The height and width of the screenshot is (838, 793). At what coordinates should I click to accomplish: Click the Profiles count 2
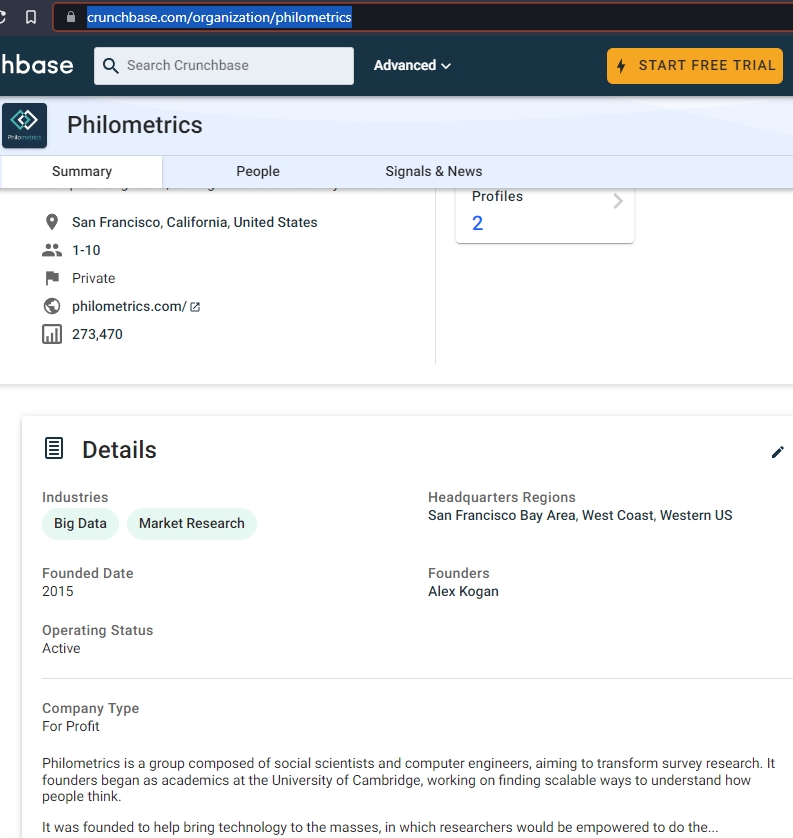pyautogui.click(x=477, y=223)
